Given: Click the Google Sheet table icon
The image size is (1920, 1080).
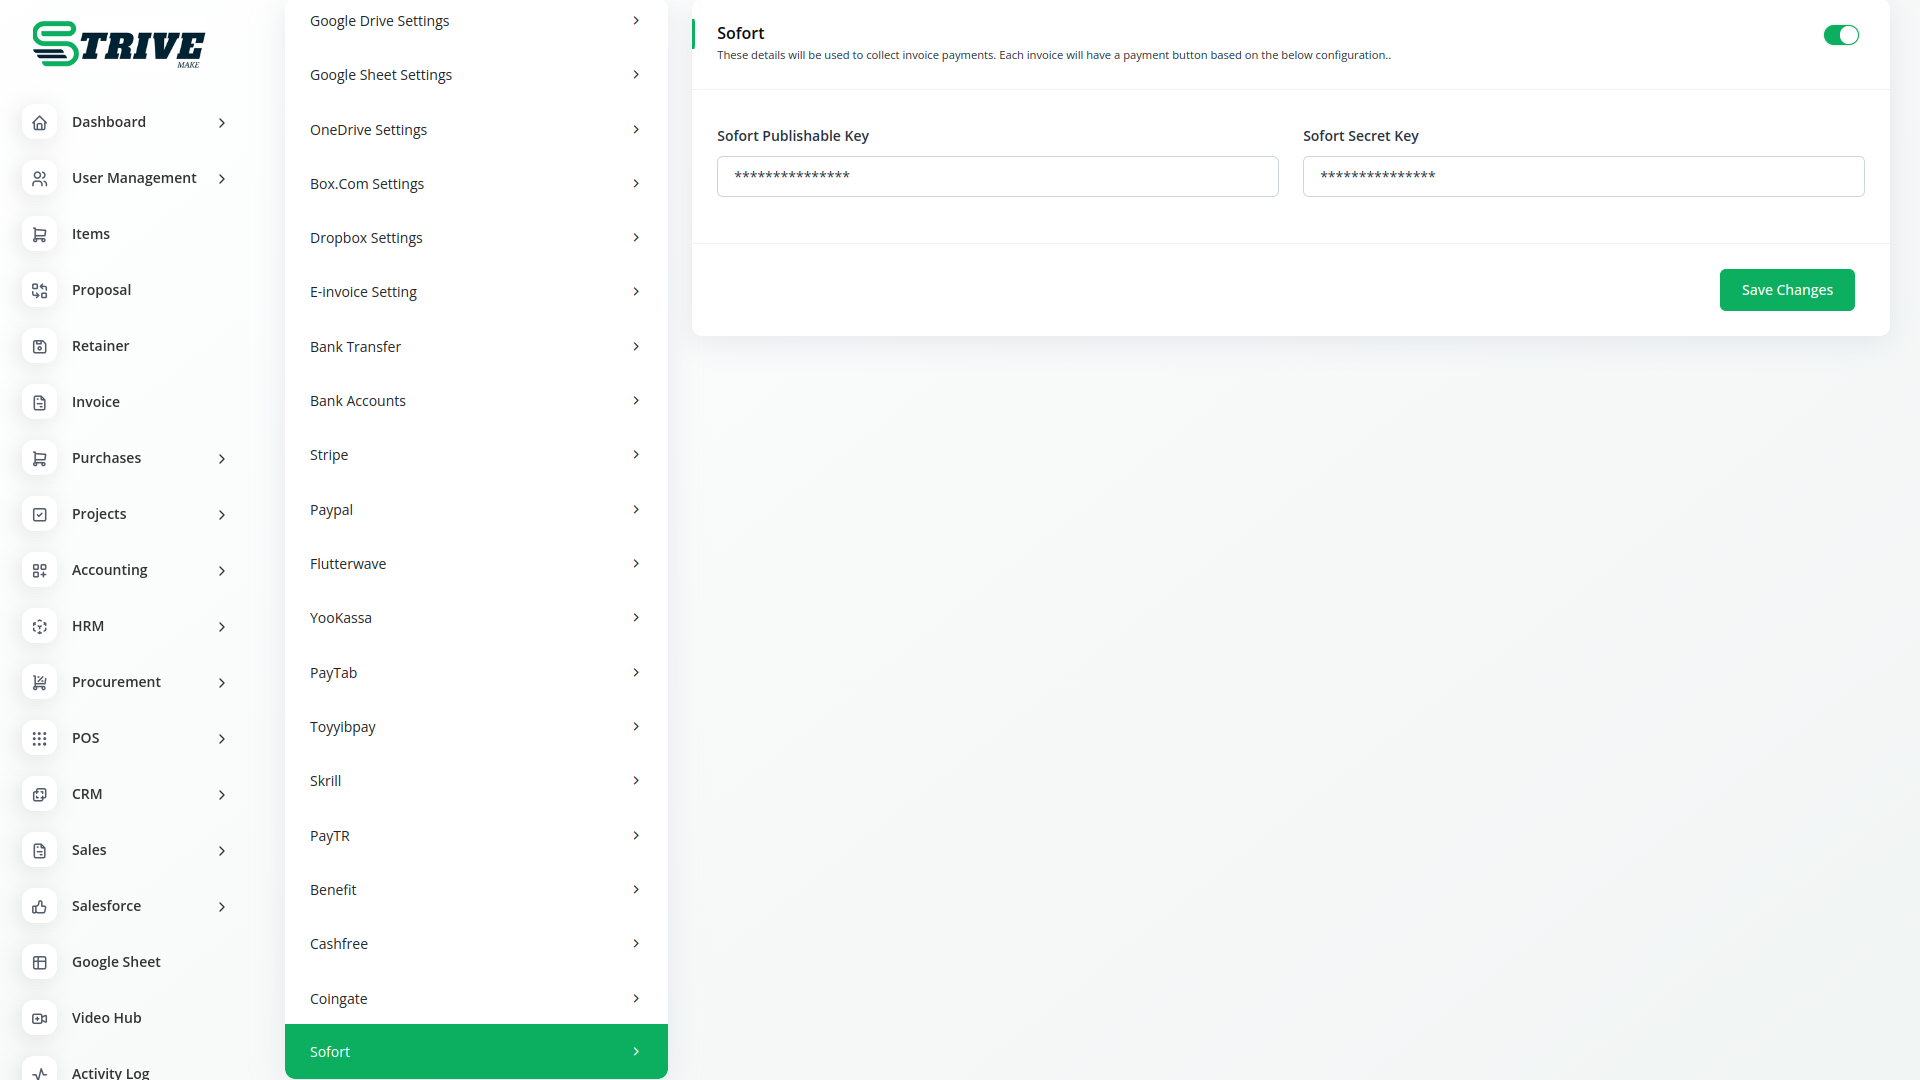Looking at the screenshot, I should point(39,962).
